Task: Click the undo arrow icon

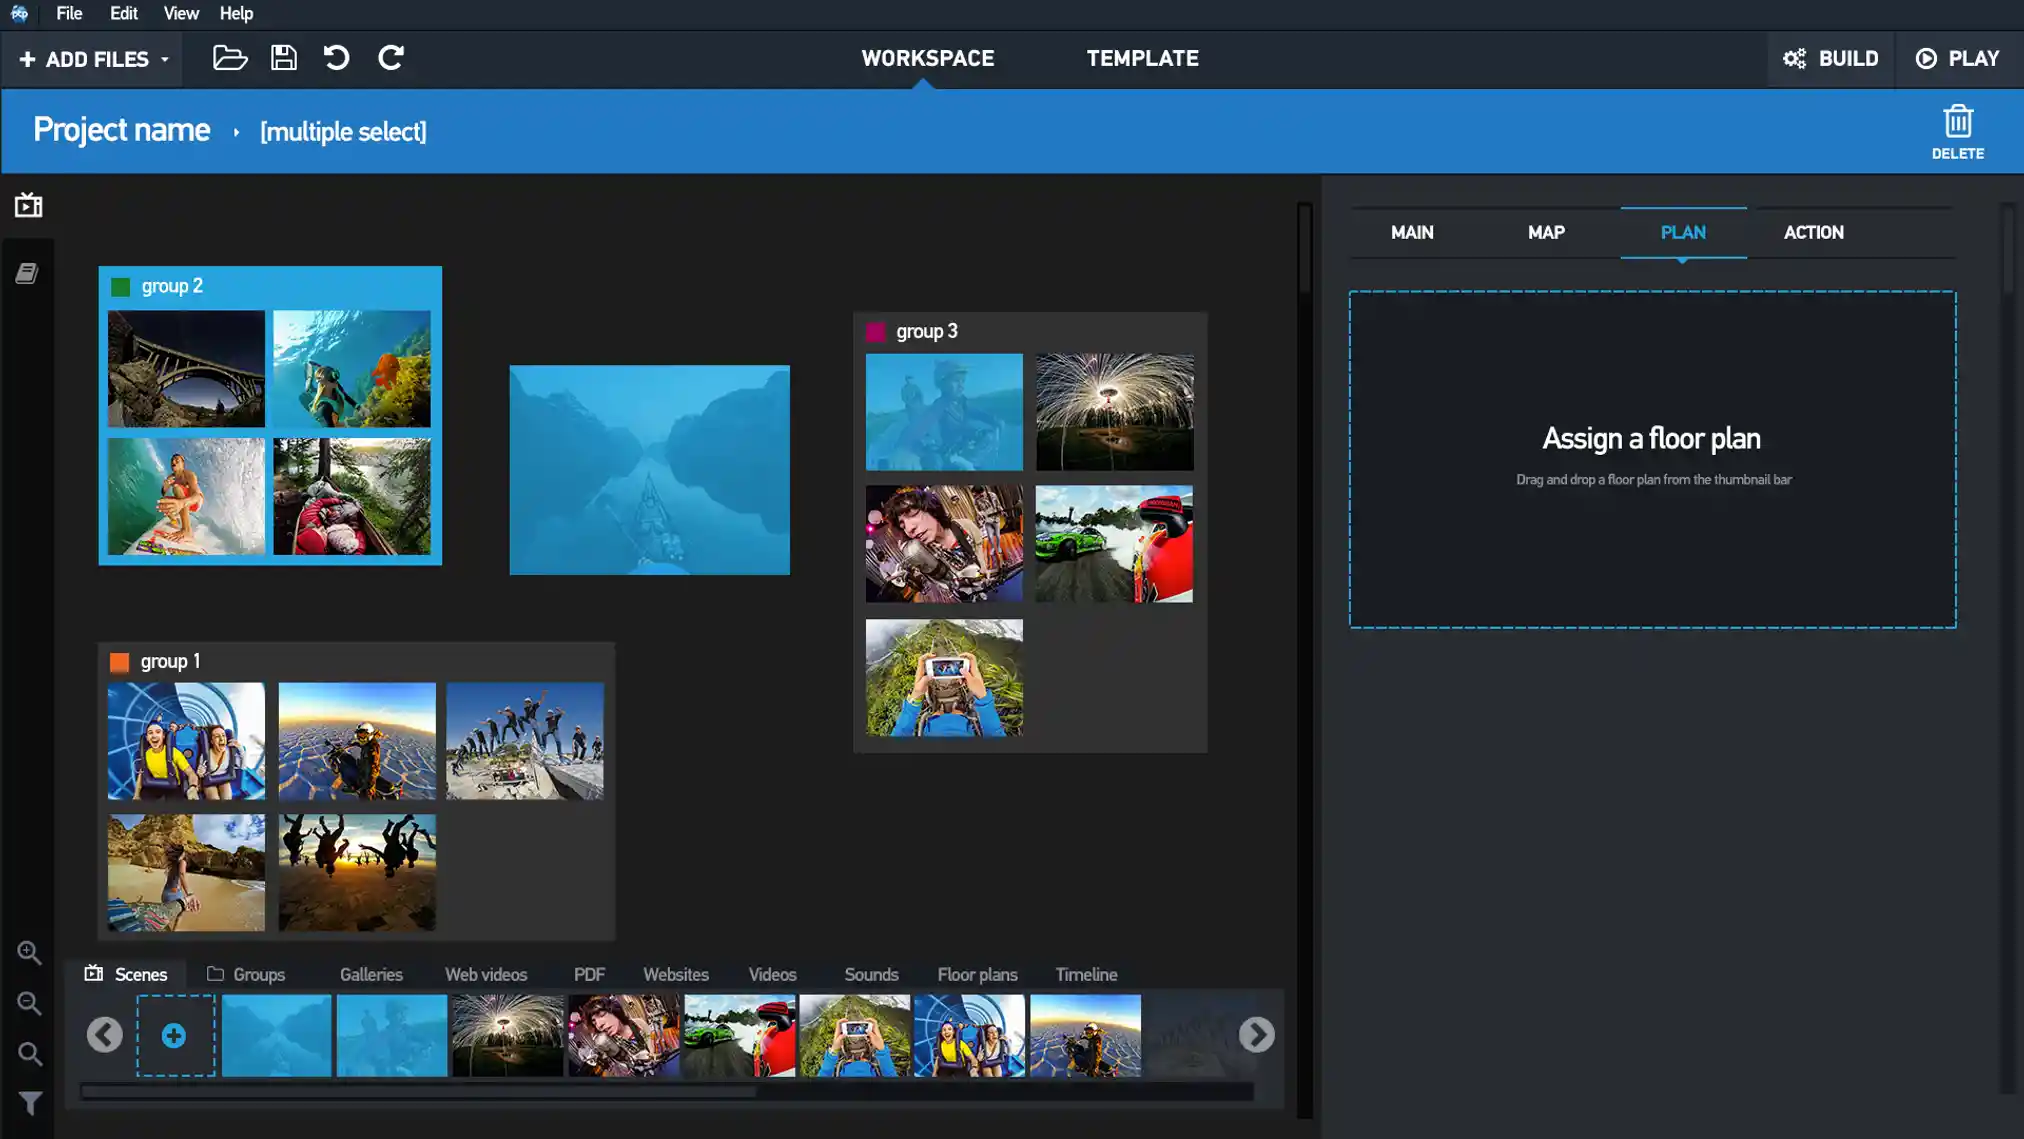Action: point(337,58)
